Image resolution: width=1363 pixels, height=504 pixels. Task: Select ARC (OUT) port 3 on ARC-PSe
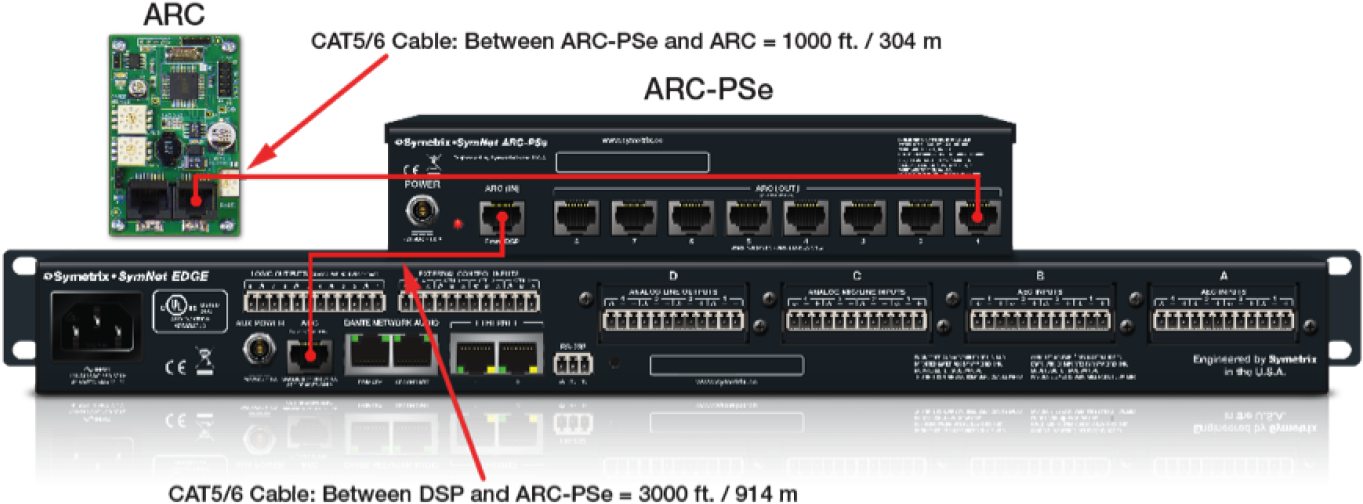coord(862,217)
